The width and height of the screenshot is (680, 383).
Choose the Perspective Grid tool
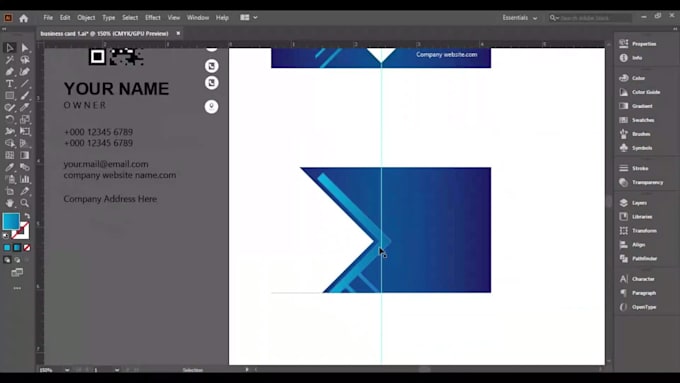pos(25,143)
